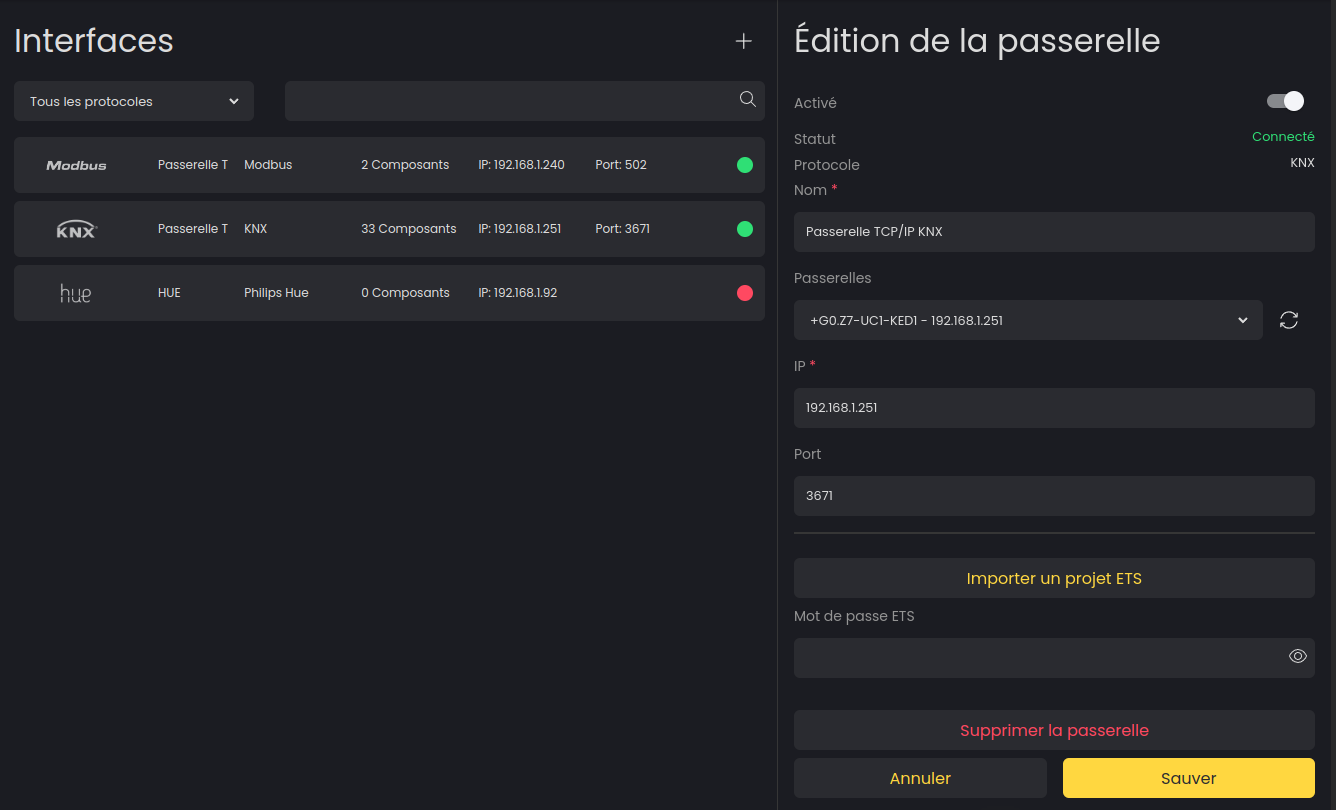1336x810 pixels.
Task: Click the Modbus logo icon
Action: point(76,165)
